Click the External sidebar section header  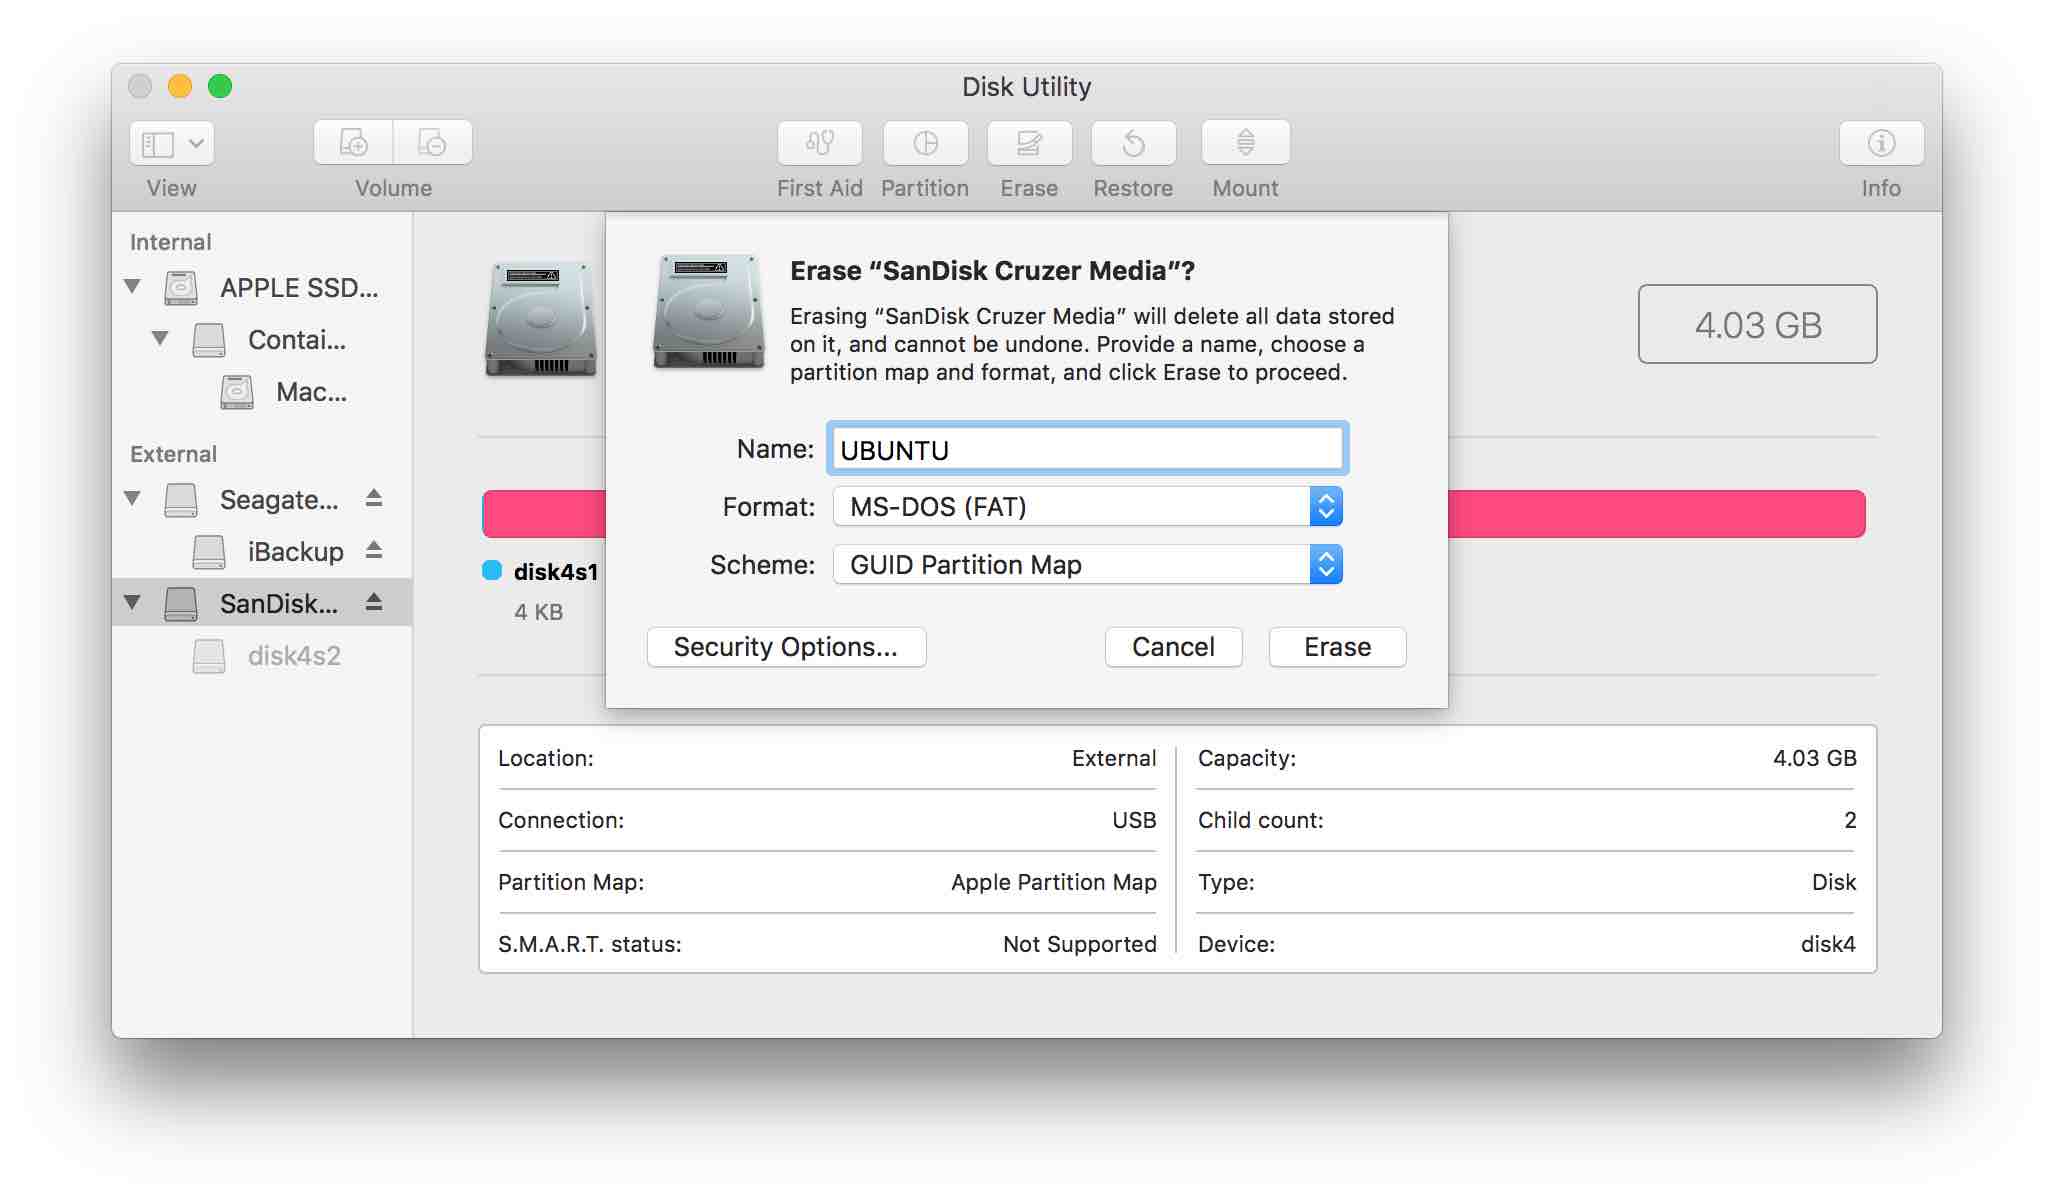173,454
